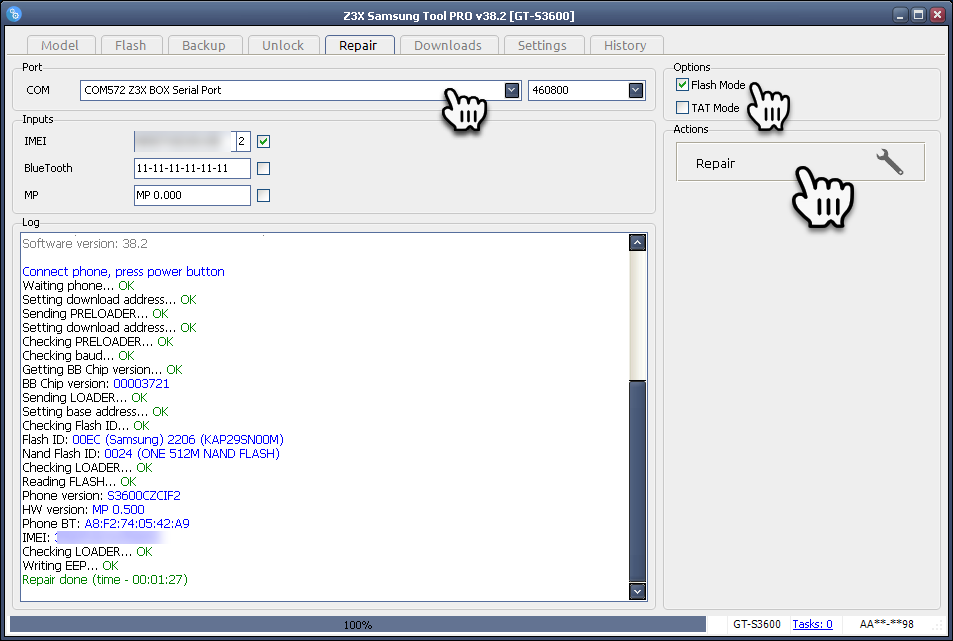This screenshot has height=641, width=953.
Task: Minimize the Z3X Samsung Tool window
Action: coord(900,15)
